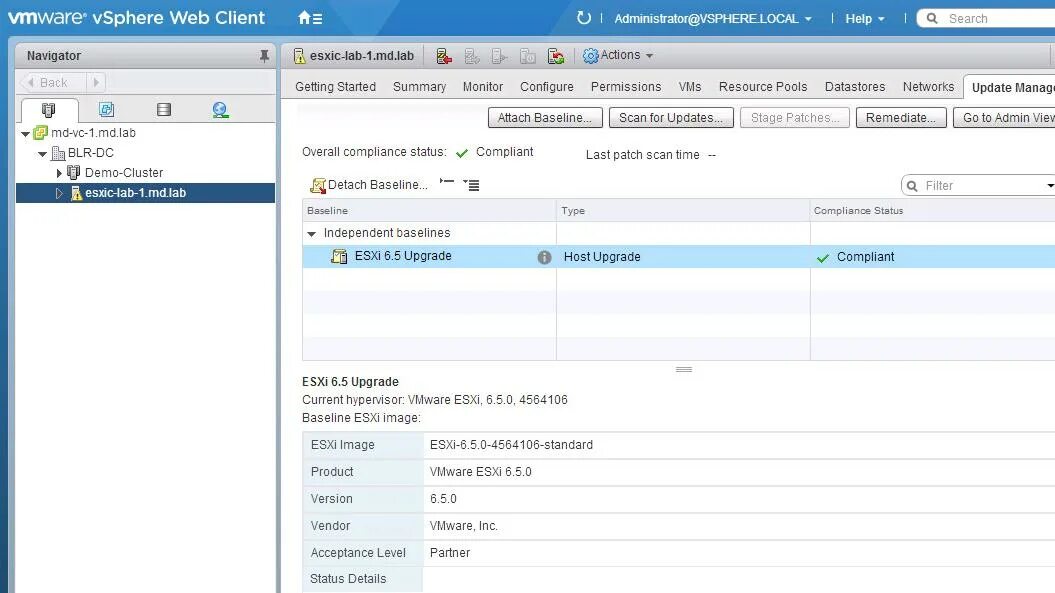The height and width of the screenshot is (593, 1055).
Task: Open the Actions dropdown menu
Action: (x=618, y=55)
